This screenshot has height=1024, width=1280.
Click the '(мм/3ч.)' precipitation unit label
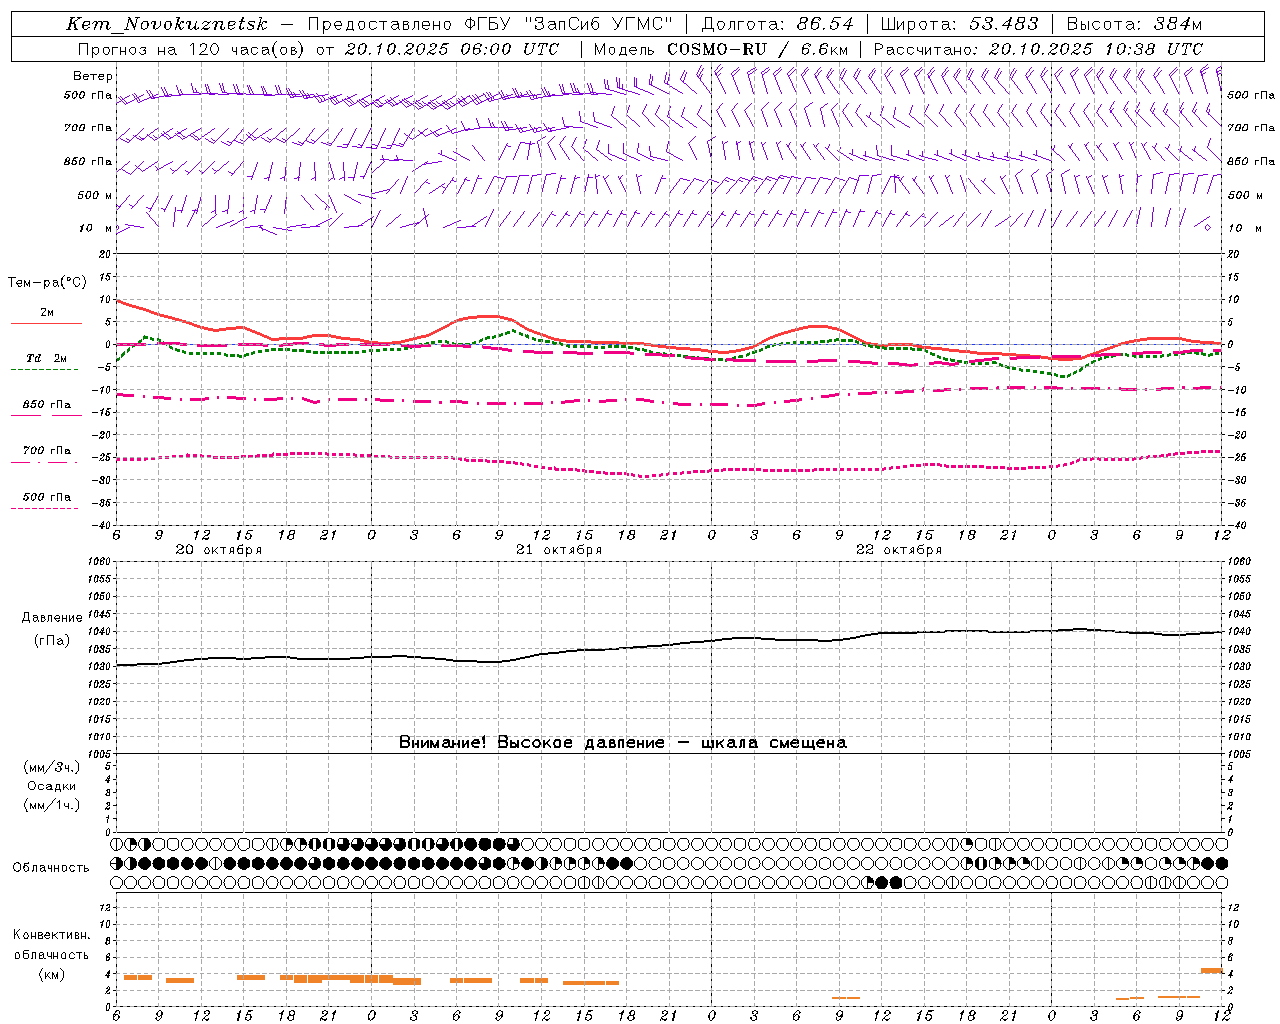(52, 768)
